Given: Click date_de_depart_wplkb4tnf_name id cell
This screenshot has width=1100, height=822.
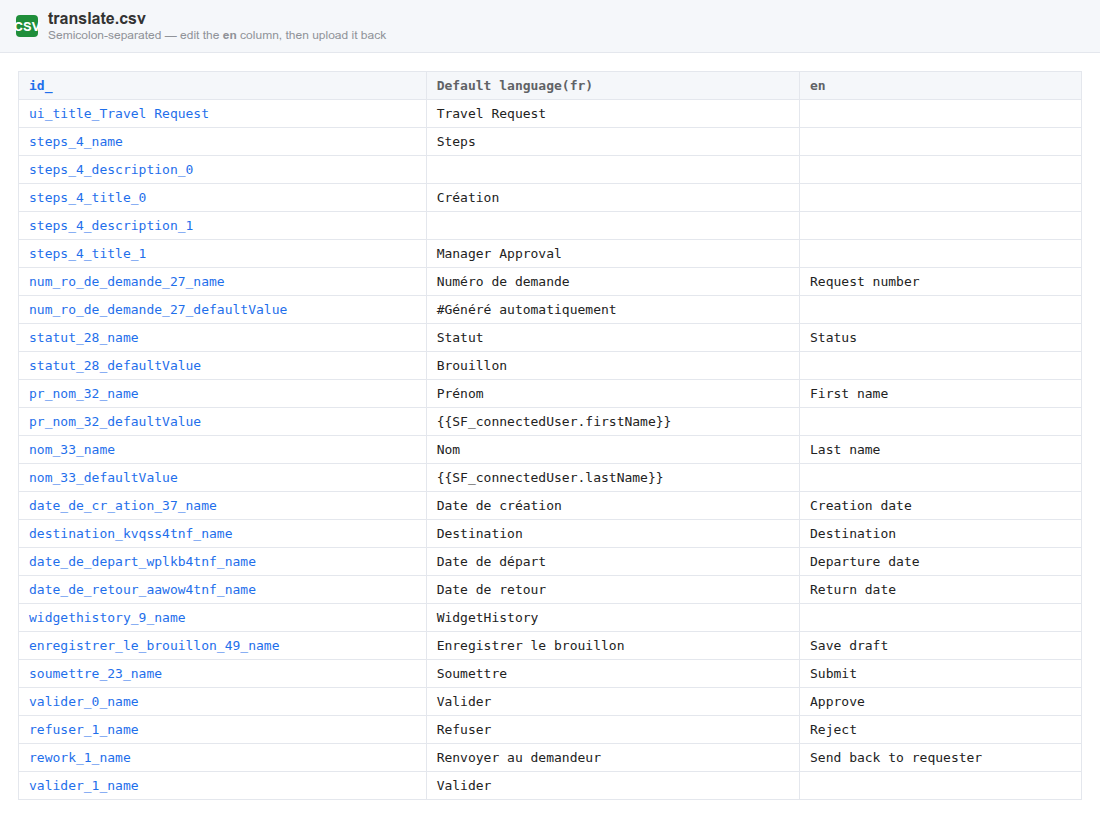Looking at the screenshot, I should pos(222,562).
